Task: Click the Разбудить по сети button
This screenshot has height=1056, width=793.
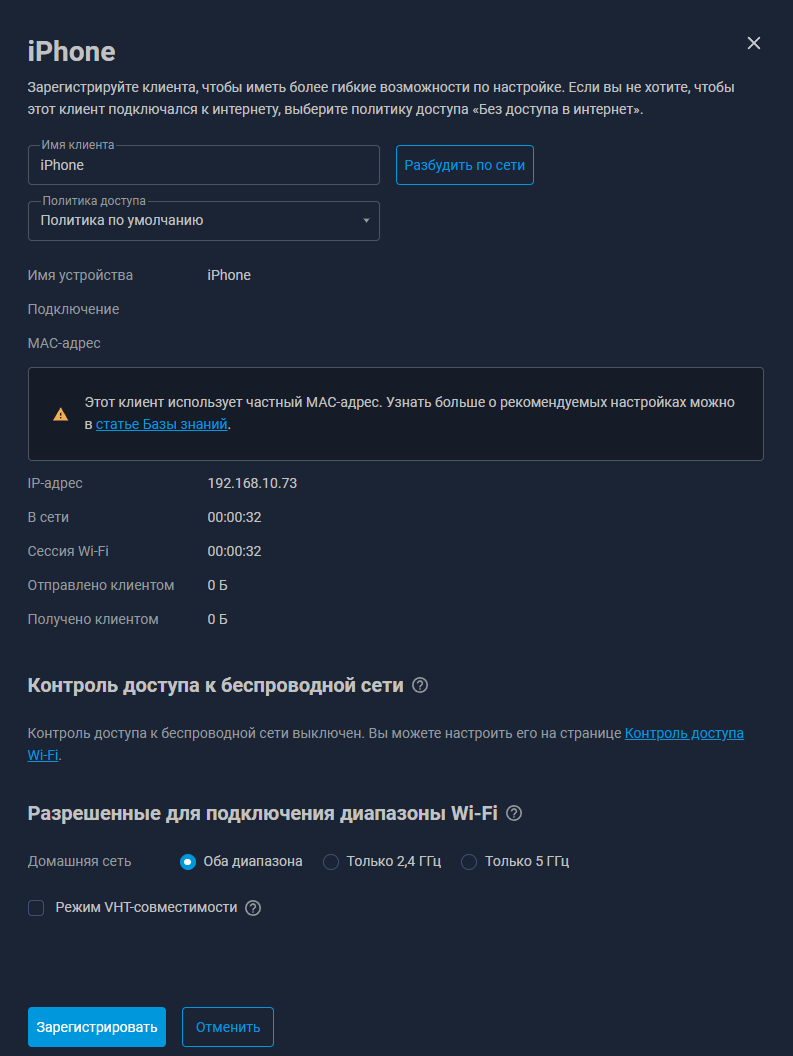Action: point(465,165)
